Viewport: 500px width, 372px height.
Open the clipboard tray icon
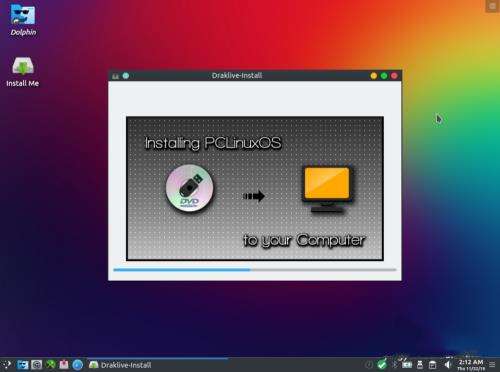(432, 365)
